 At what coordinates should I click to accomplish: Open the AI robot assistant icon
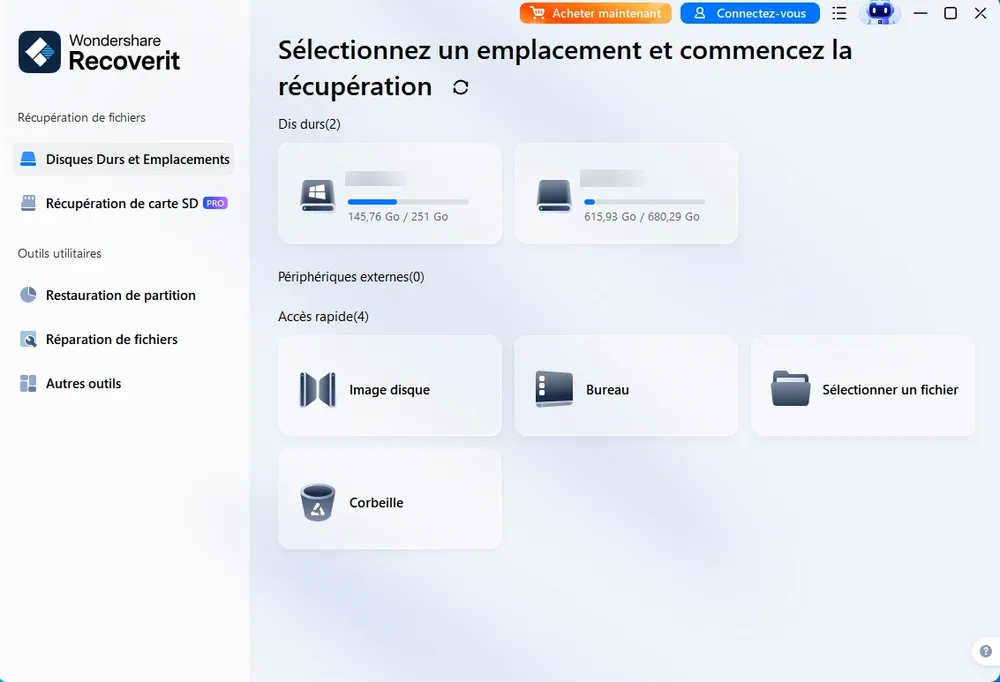pos(880,13)
